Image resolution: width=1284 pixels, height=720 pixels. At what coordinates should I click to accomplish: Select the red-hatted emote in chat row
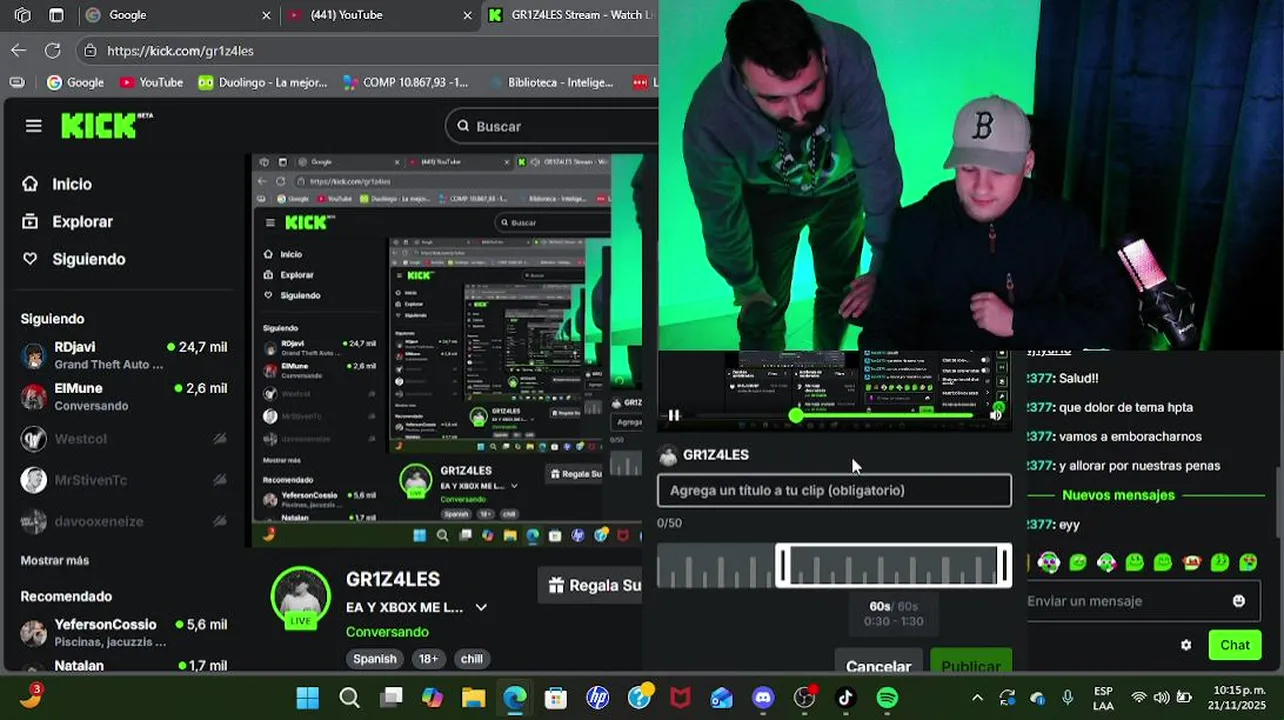coord(1191,563)
